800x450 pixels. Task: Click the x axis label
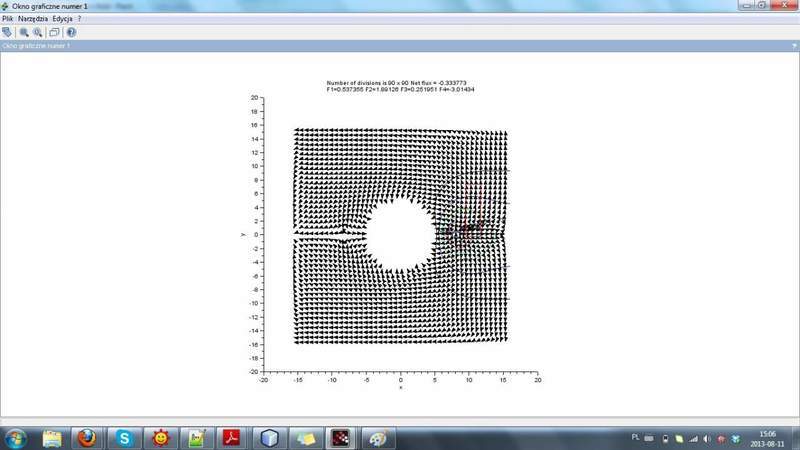[401, 388]
